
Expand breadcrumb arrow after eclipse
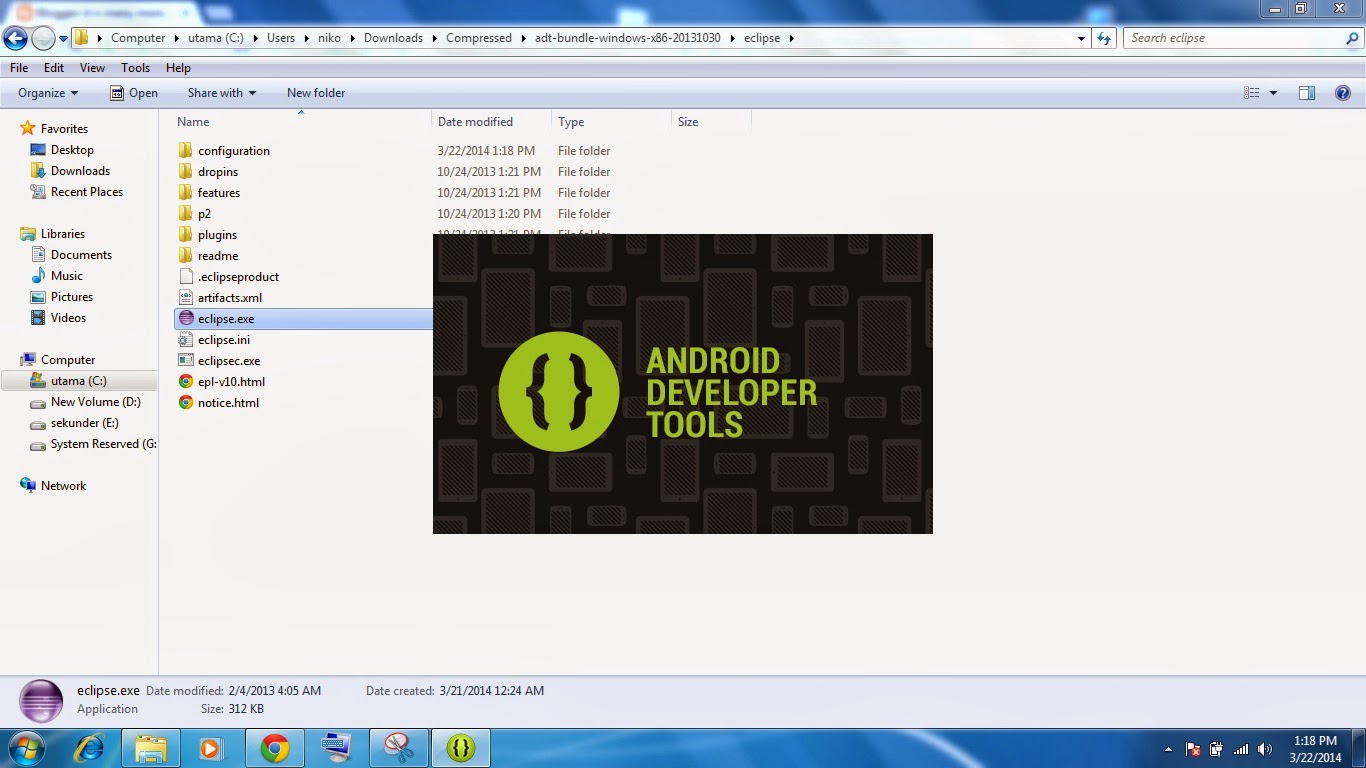tap(791, 38)
